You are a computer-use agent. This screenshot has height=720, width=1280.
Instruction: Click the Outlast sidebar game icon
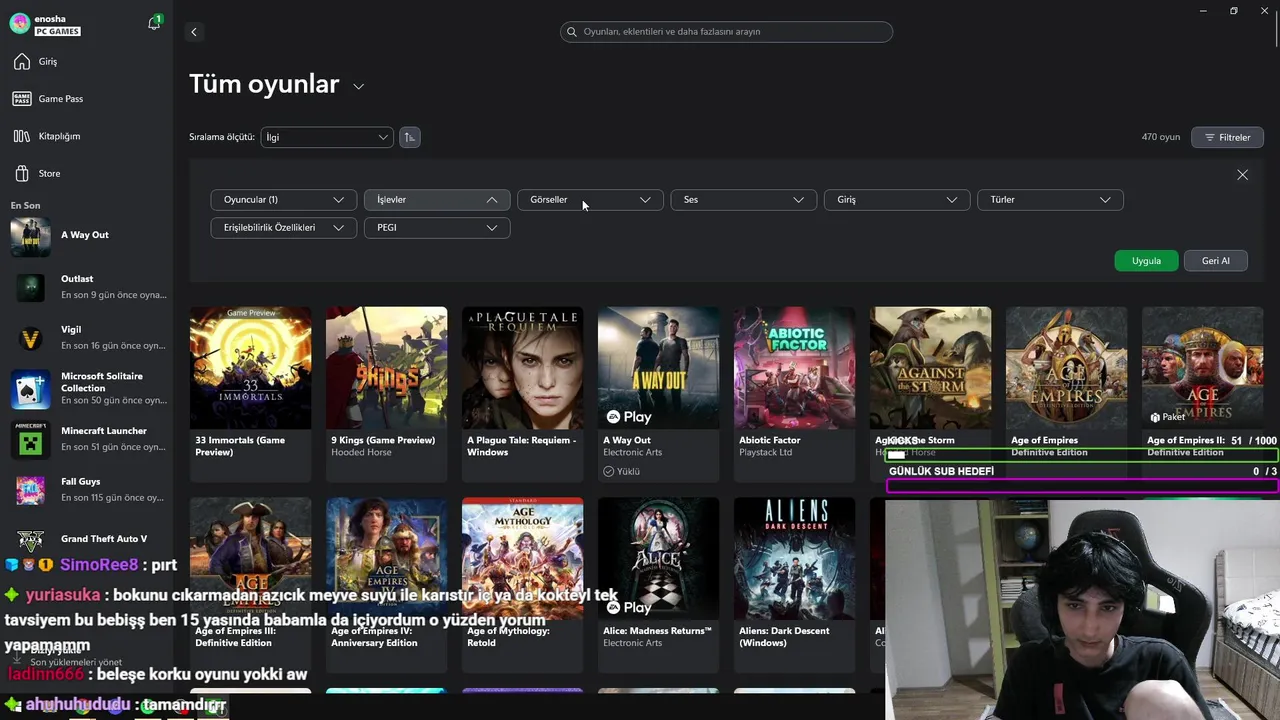30,288
